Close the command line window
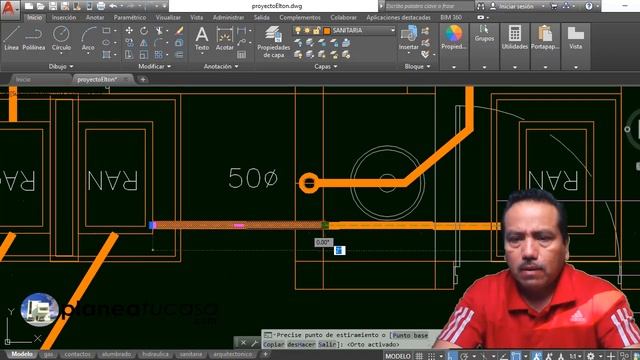This screenshot has height=360, width=640. pyautogui.click(x=243, y=343)
